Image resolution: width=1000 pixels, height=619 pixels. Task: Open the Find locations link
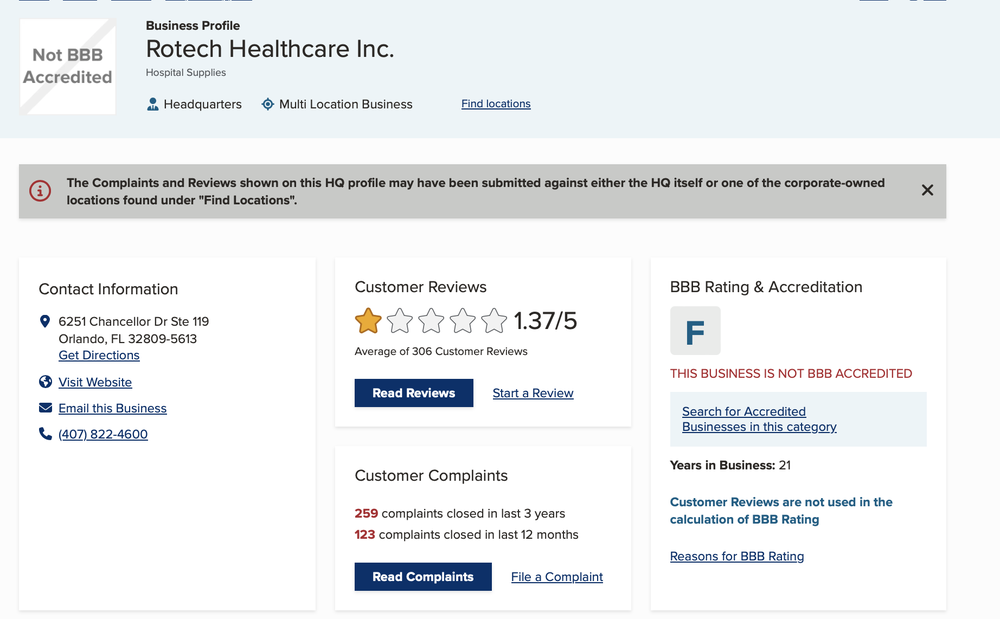[496, 104]
